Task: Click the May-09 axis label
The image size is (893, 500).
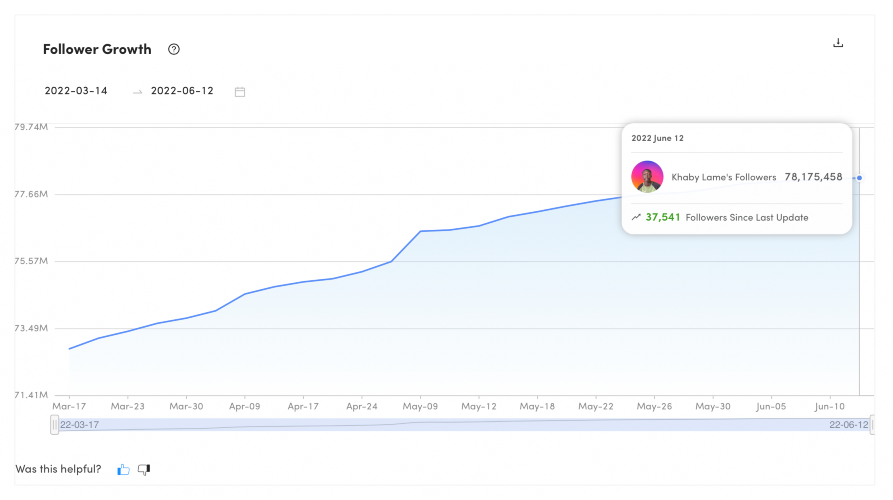Action: tap(420, 407)
